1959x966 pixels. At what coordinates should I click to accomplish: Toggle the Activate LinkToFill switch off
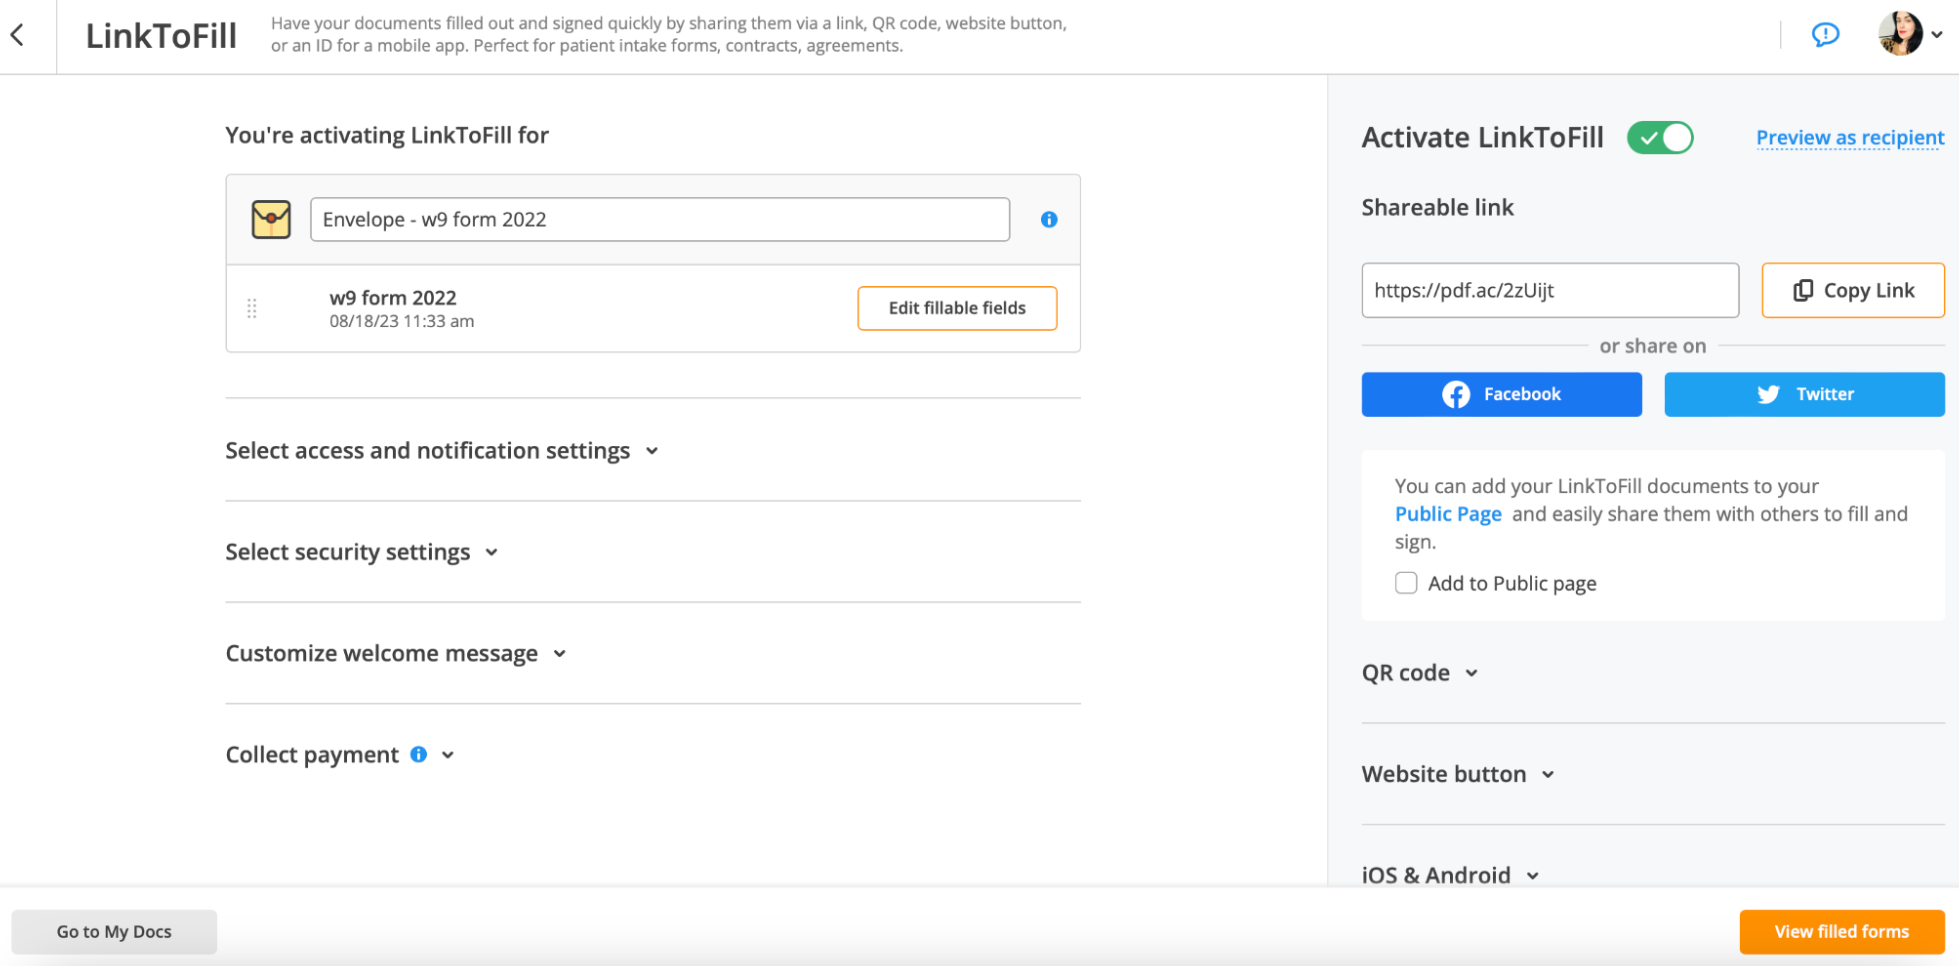tap(1659, 138)
